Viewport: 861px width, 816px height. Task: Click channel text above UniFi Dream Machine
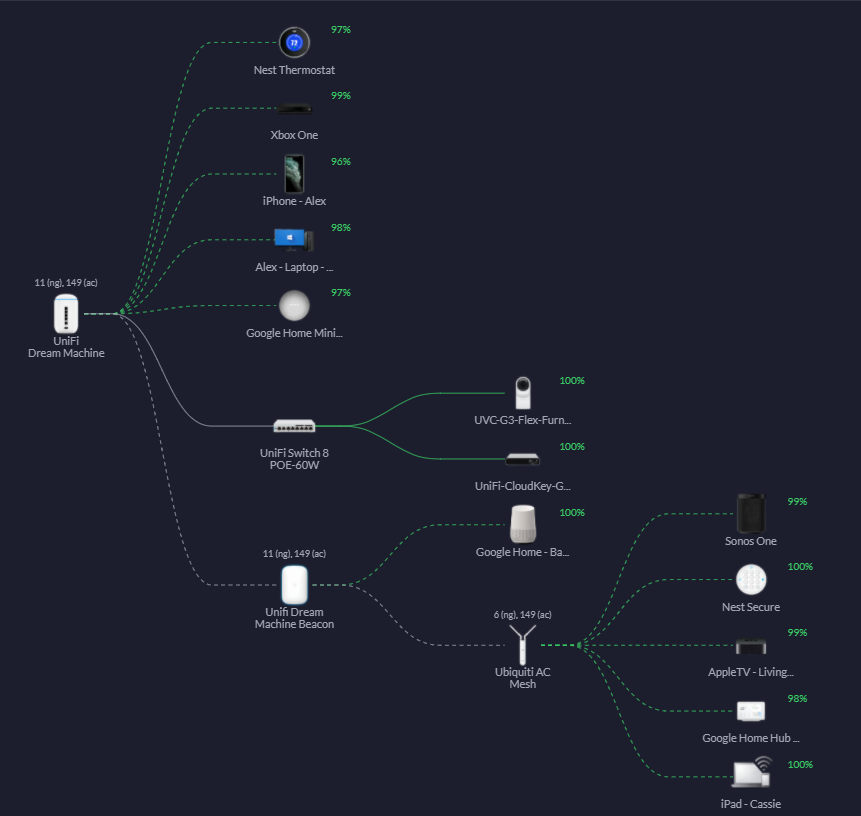click(66, 282)
